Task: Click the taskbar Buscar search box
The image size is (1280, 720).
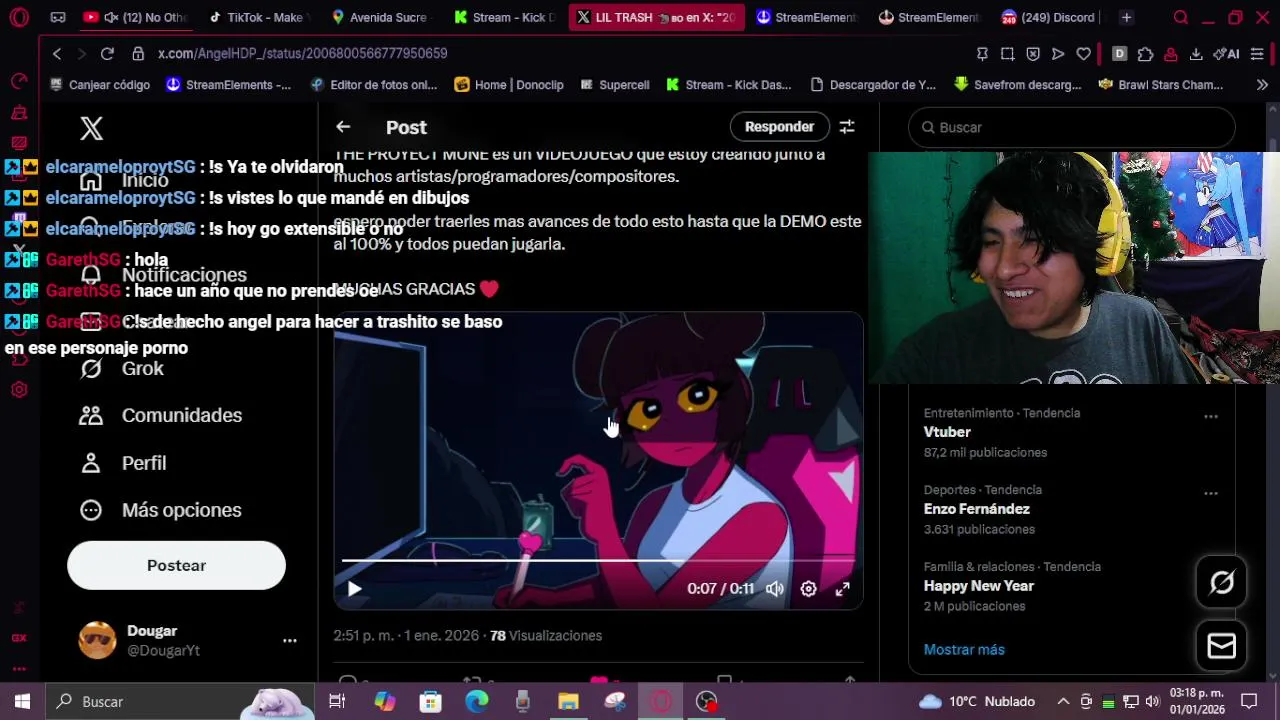Action: [180, 702]
